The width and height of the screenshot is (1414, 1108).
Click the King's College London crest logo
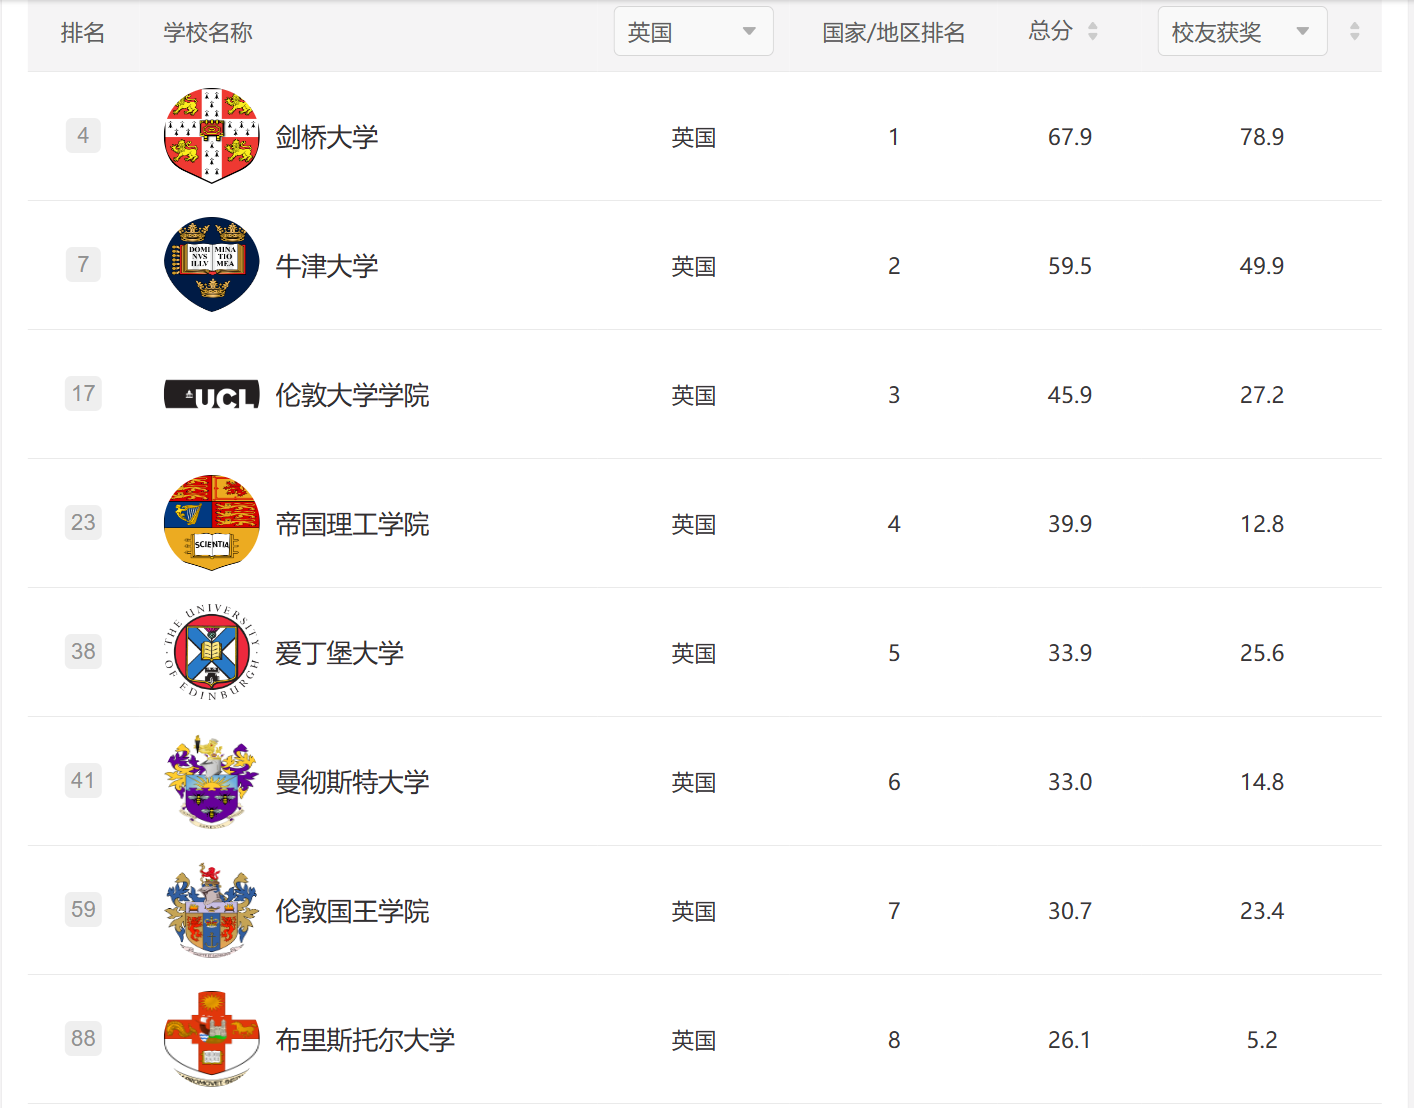[212, 910]
